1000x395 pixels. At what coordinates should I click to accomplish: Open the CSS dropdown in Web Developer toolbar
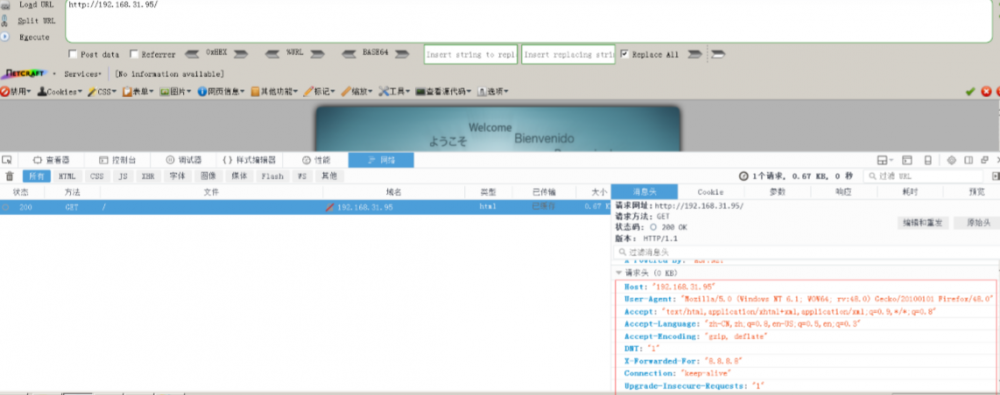point(102,92)
